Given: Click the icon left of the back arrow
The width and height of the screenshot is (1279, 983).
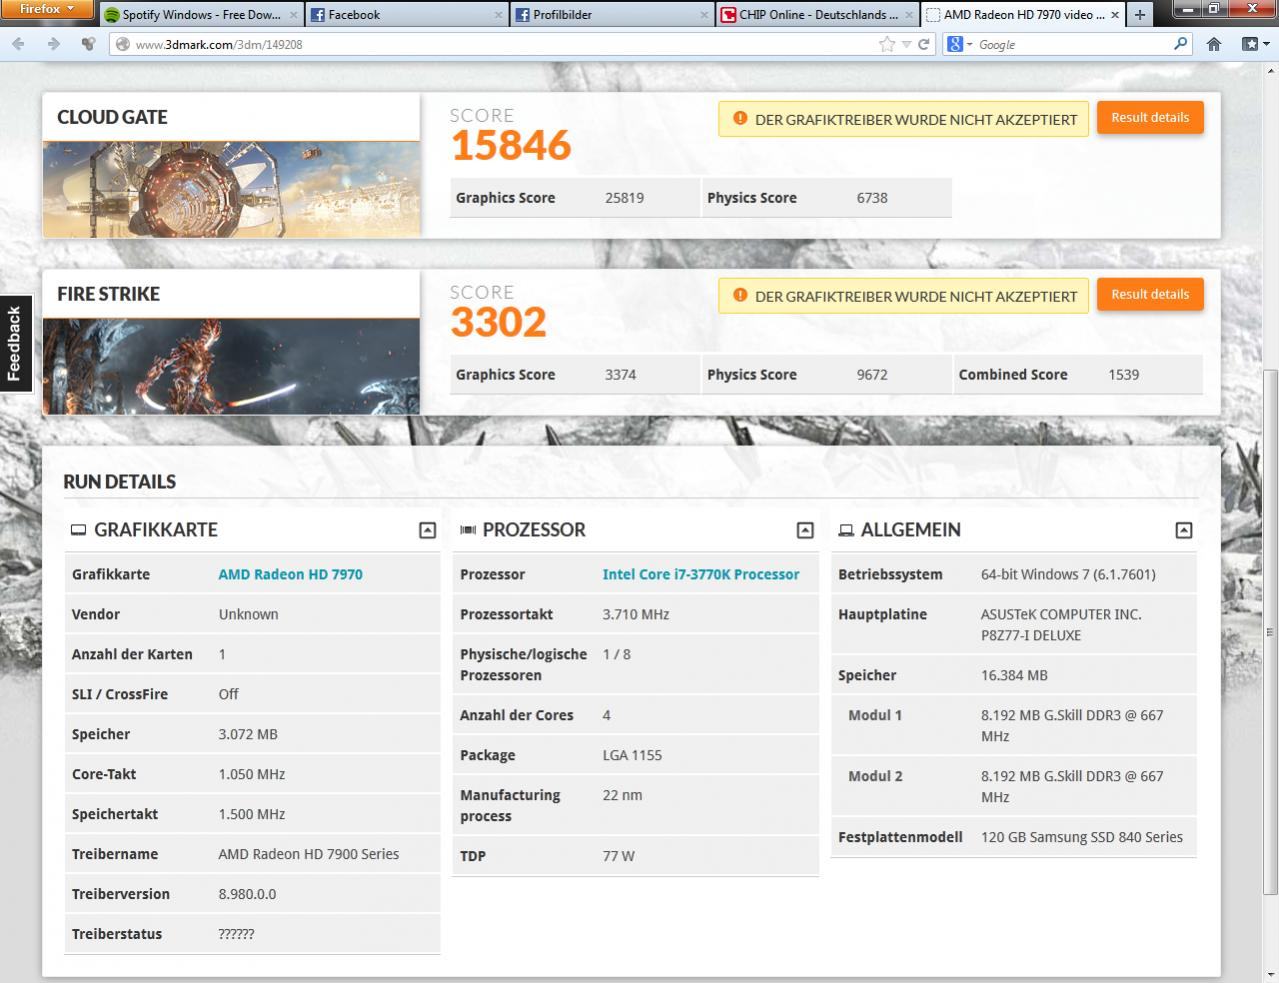Looking at the screenshot, I should point(88,44).
